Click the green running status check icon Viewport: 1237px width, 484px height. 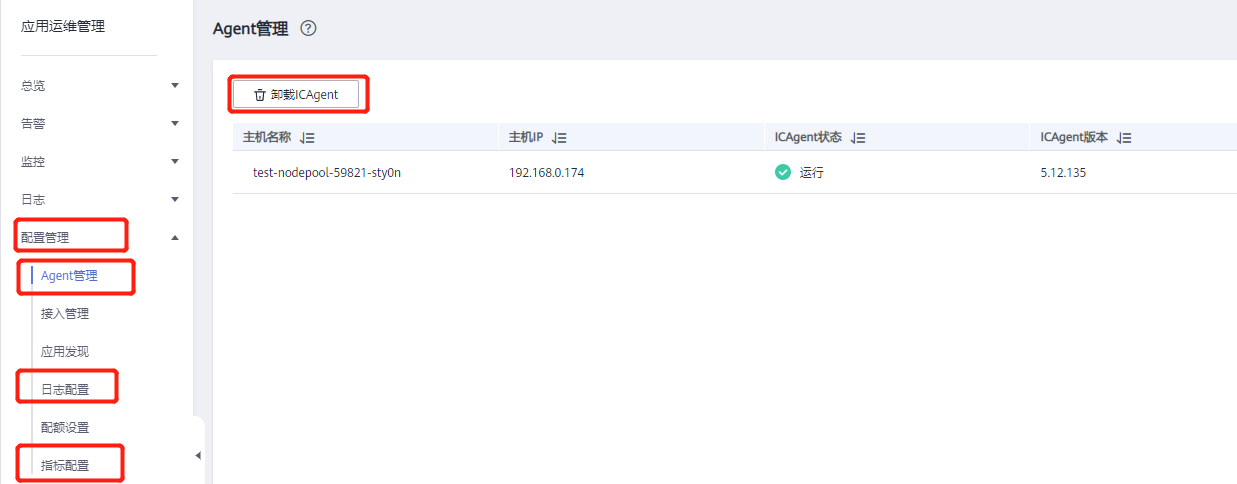click(783, 172)
